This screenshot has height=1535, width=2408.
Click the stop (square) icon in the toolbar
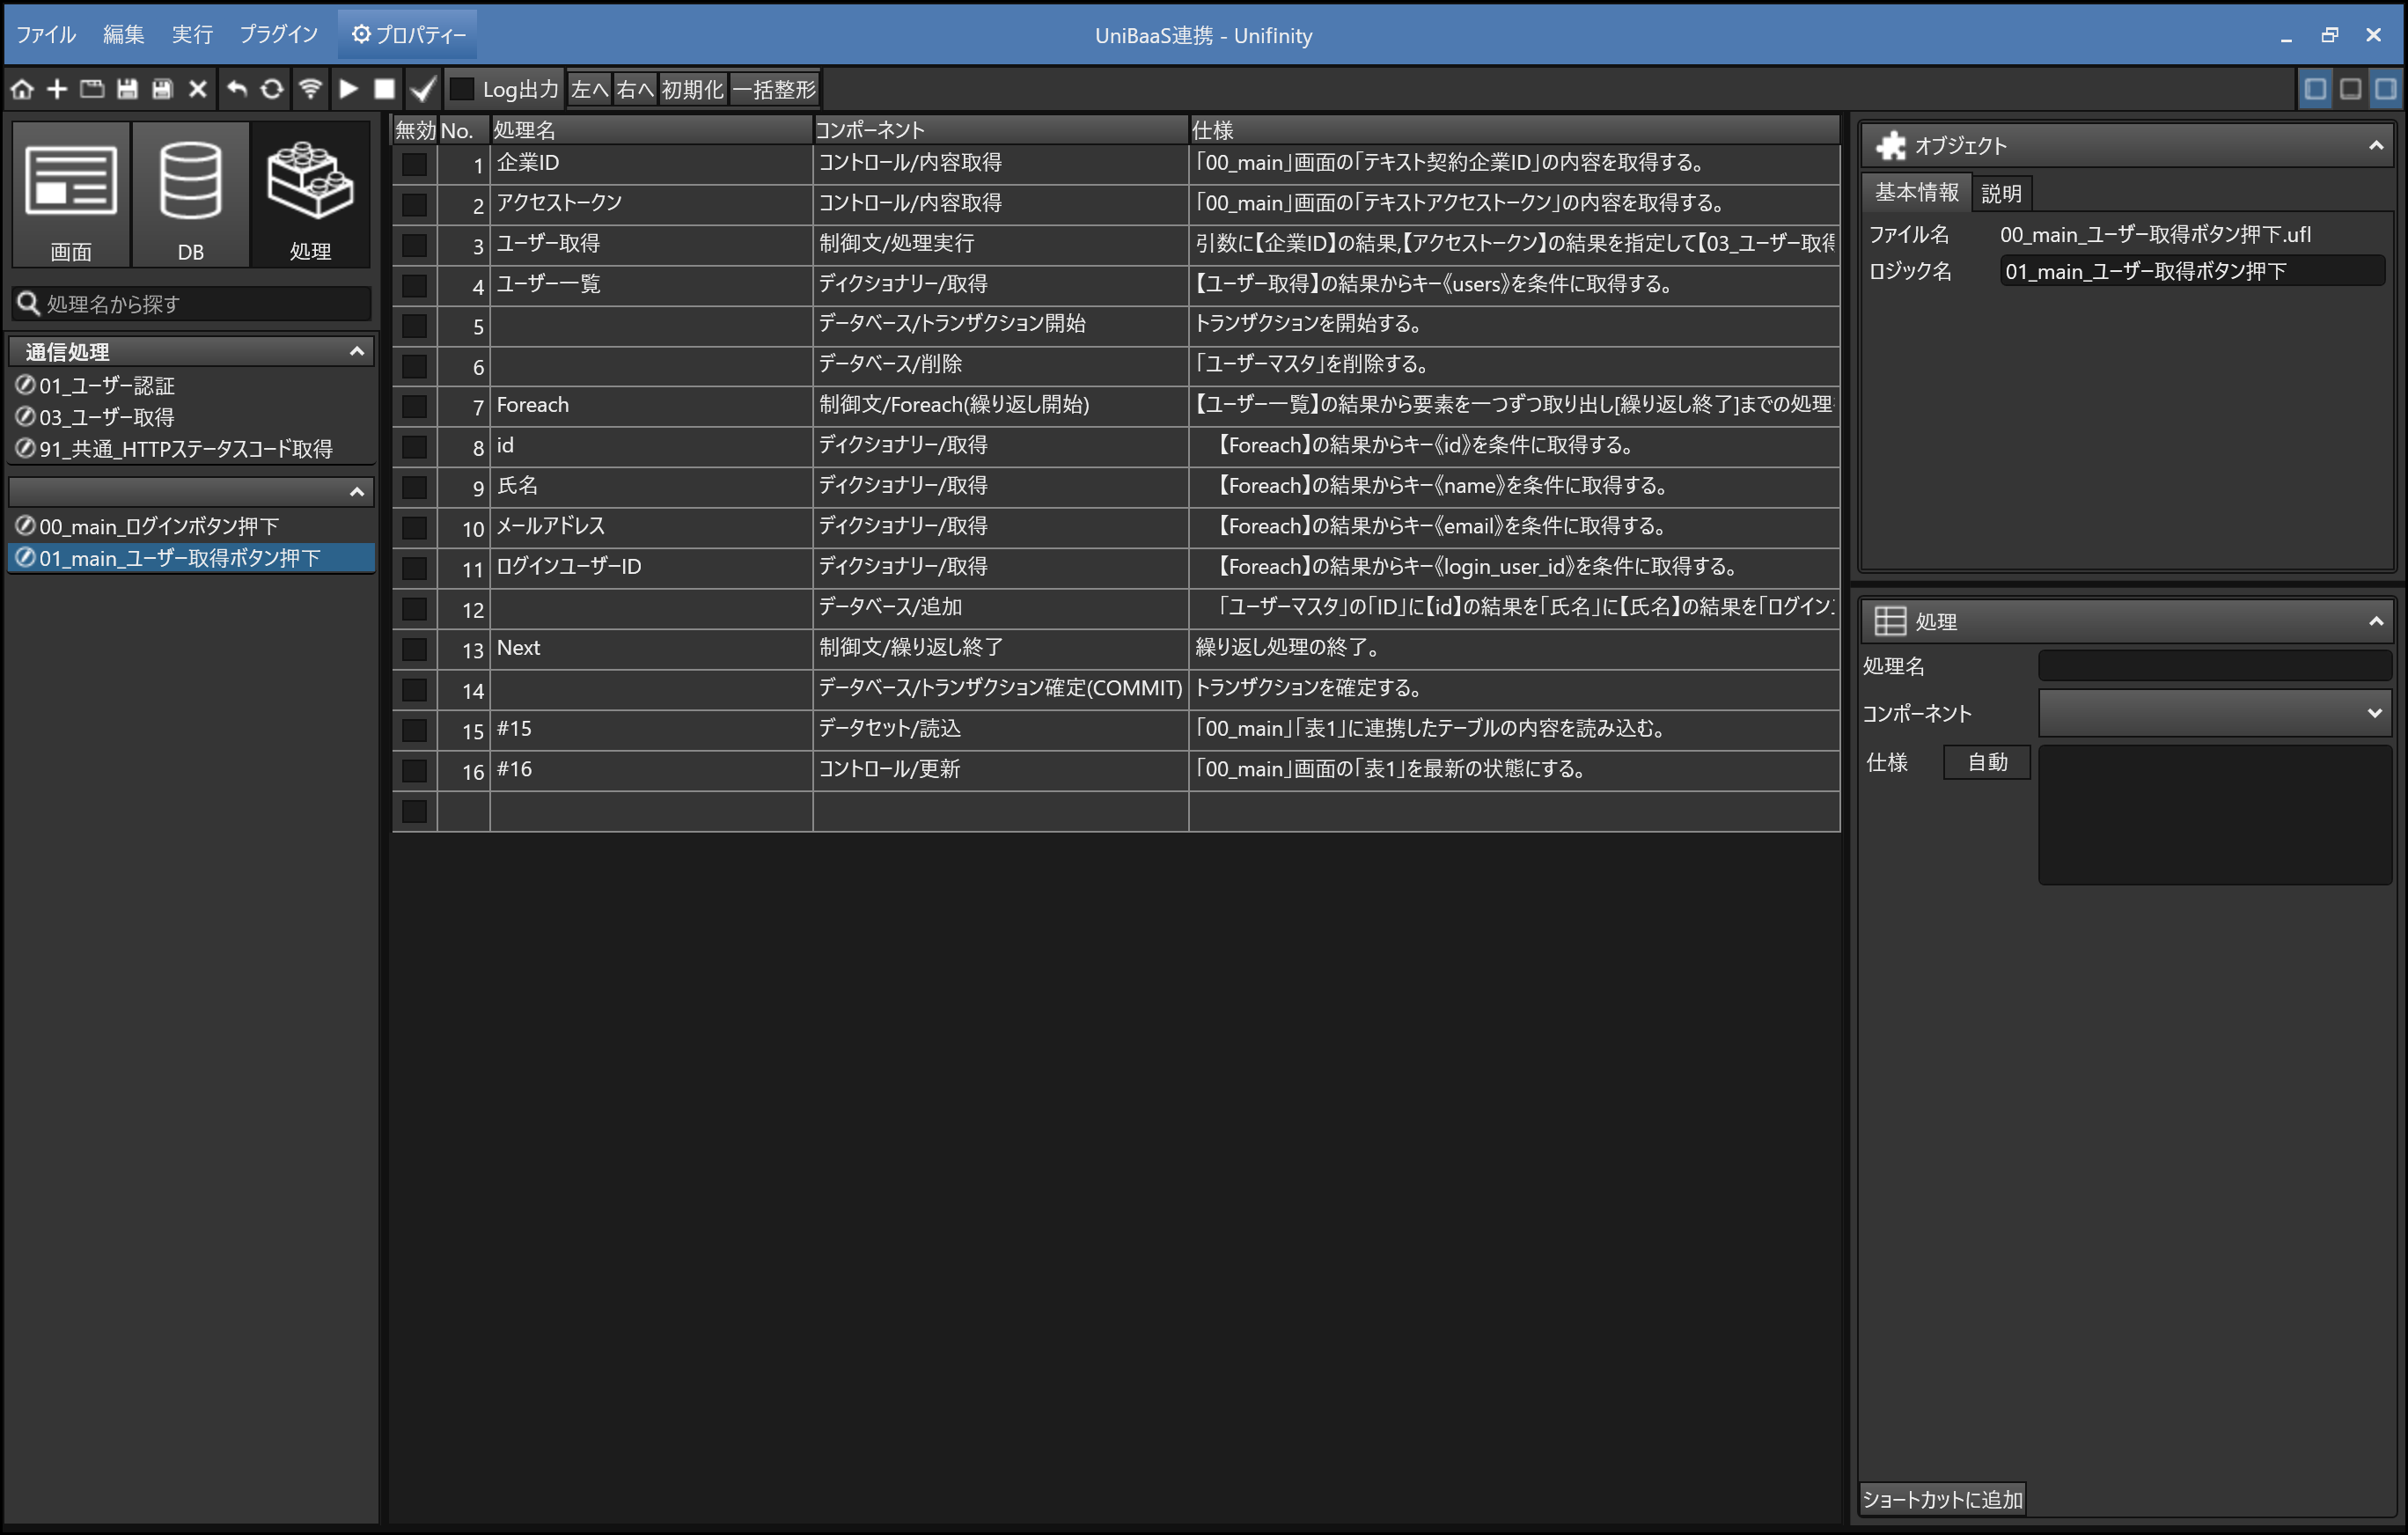coord(384,89)
